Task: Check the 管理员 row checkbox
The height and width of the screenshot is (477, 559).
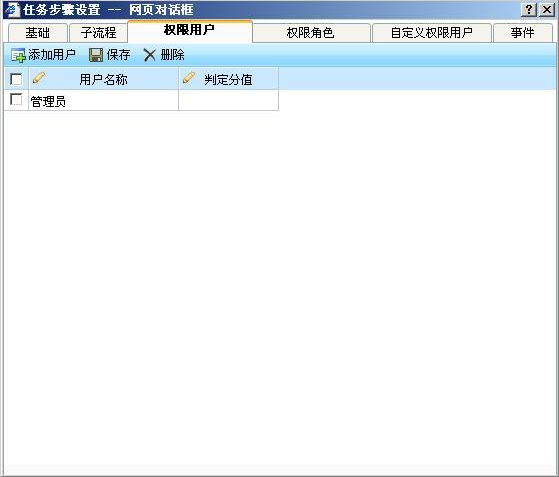Action: pos(16,99)
